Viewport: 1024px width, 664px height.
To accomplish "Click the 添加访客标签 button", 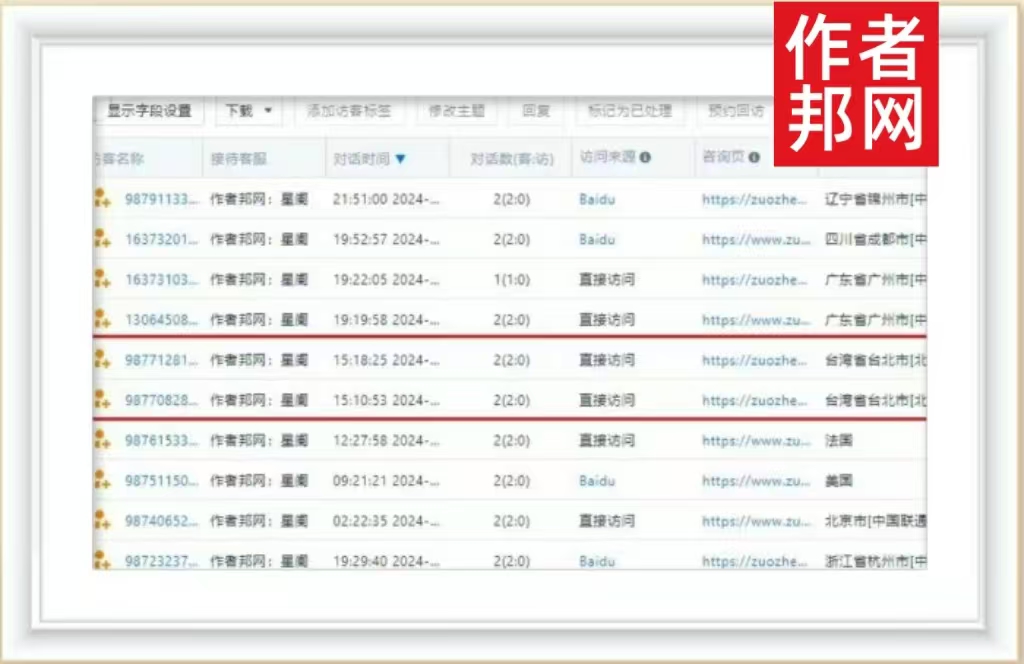I will [349, 111].
